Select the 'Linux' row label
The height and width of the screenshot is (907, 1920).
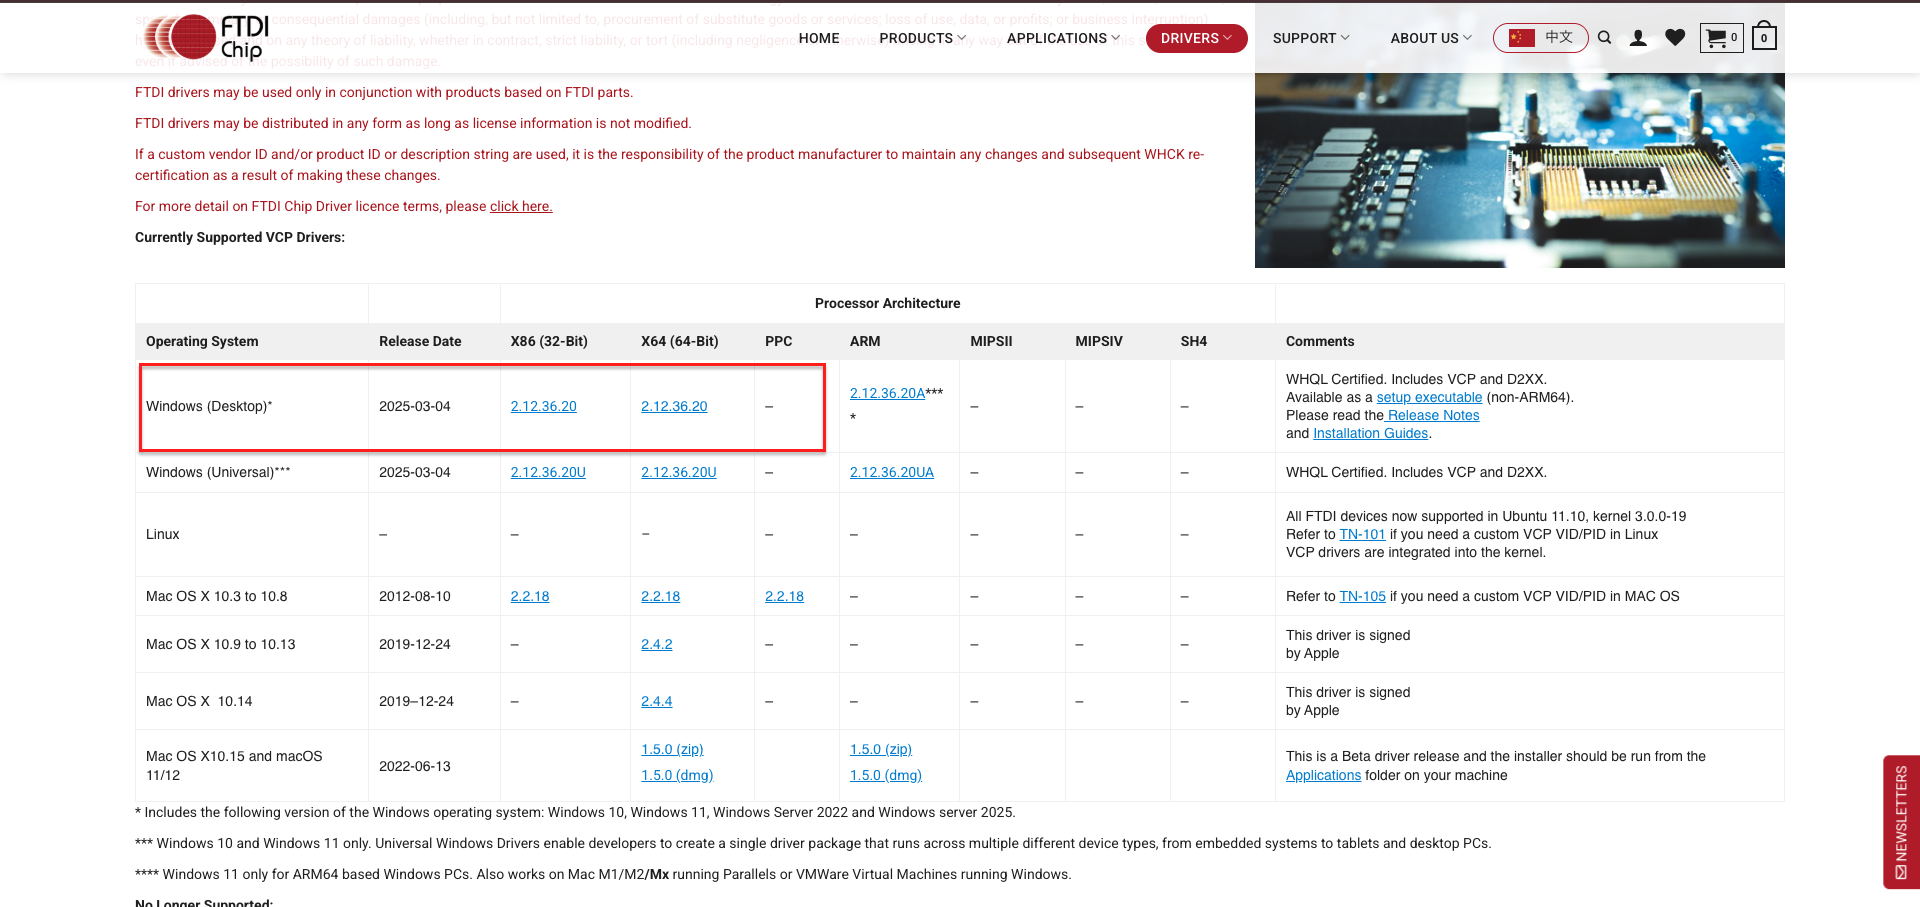pos(163,534)
